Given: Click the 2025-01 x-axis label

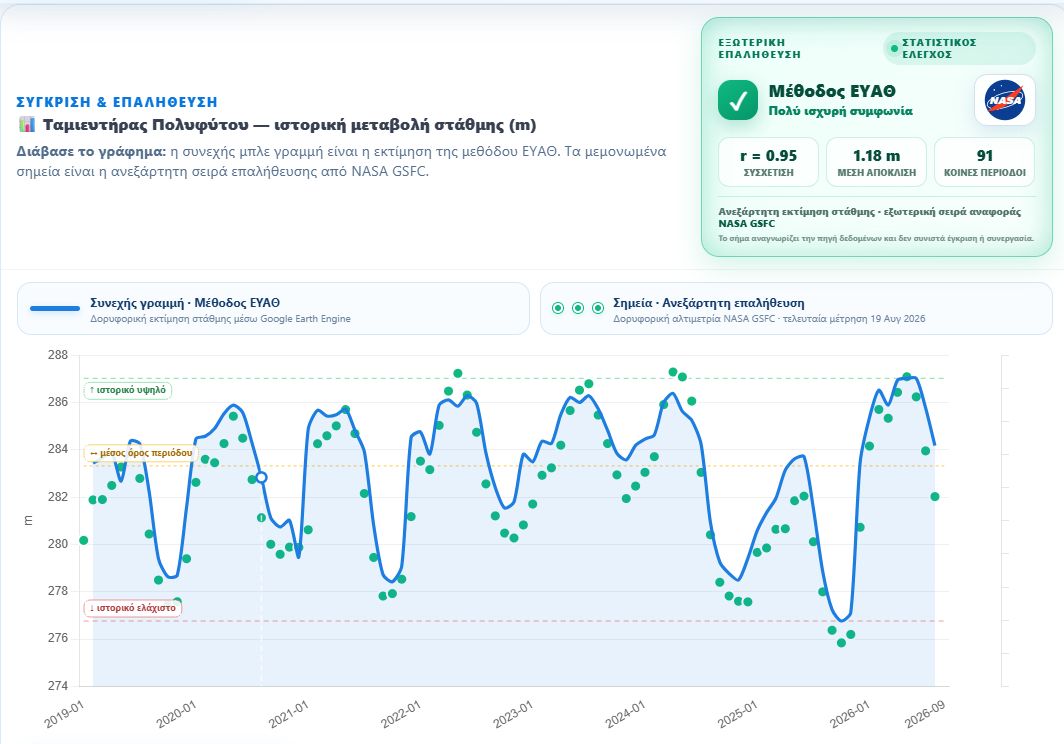Looking at the screenshot, I should 737,714.
